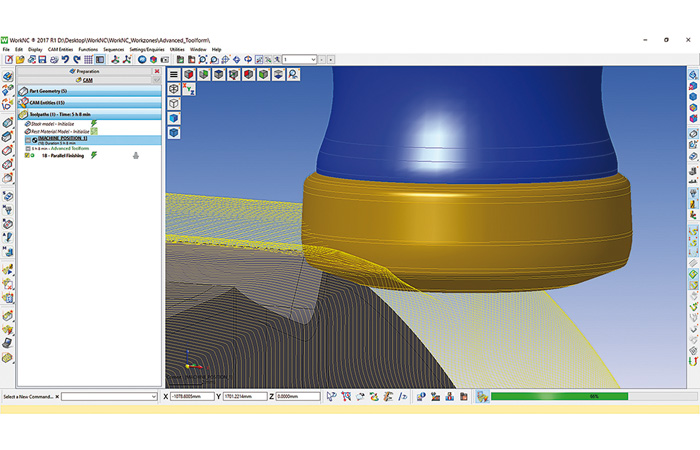Open the numbered dropdown in top toolbar
700x450 pixels.
click(300, 59)
